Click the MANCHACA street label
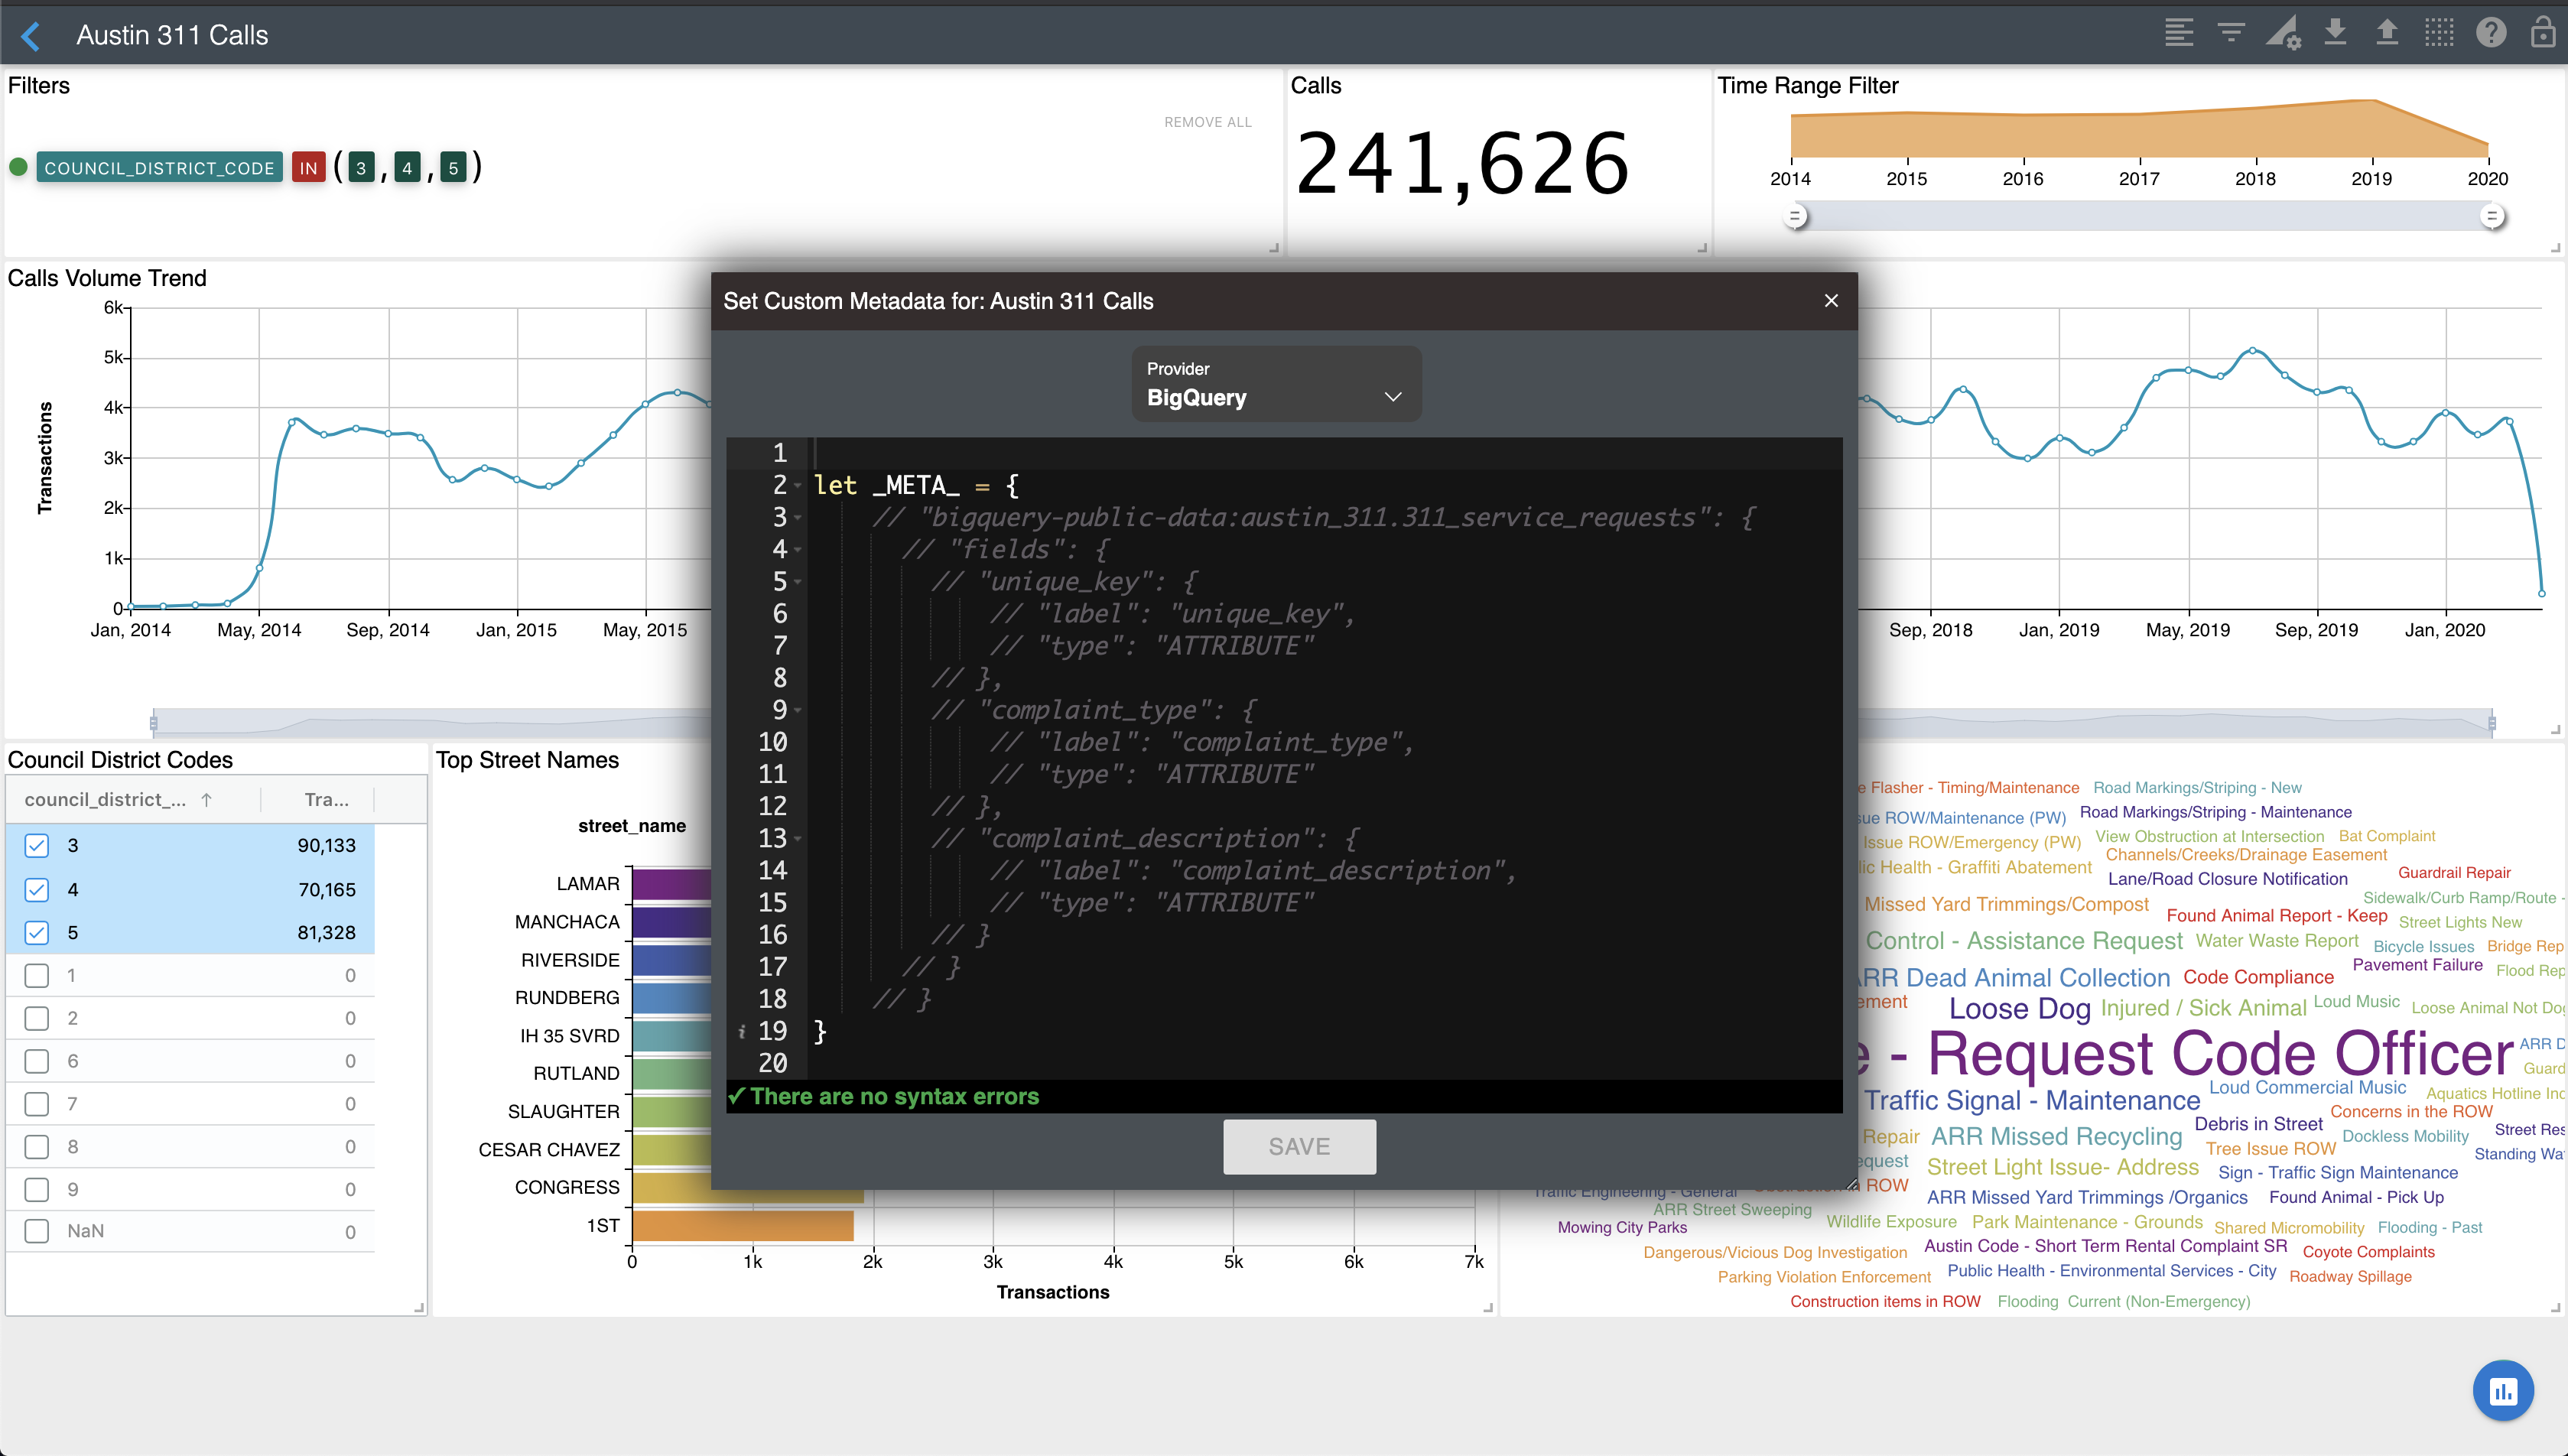This screenshot has height=1456, width=2568. [x=567, y=922]
